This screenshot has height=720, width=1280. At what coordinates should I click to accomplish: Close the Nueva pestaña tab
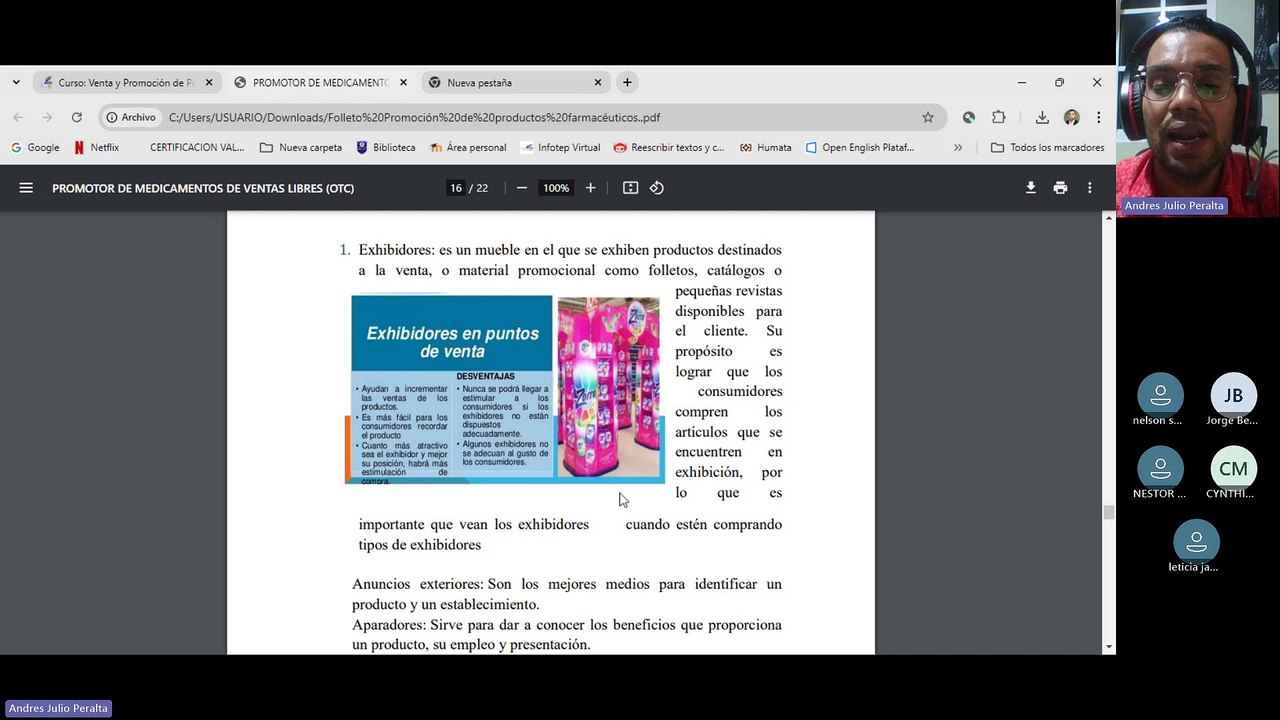tap(598, 82)
